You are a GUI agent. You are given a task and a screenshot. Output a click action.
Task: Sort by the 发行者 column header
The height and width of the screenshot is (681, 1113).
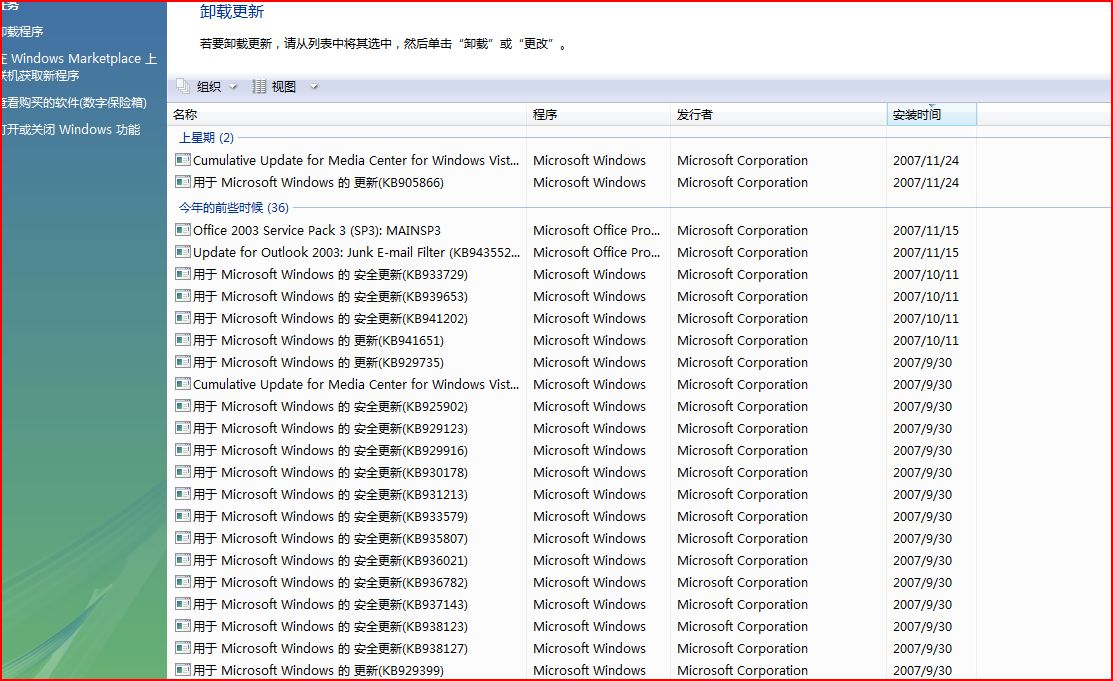pos(779,114)
